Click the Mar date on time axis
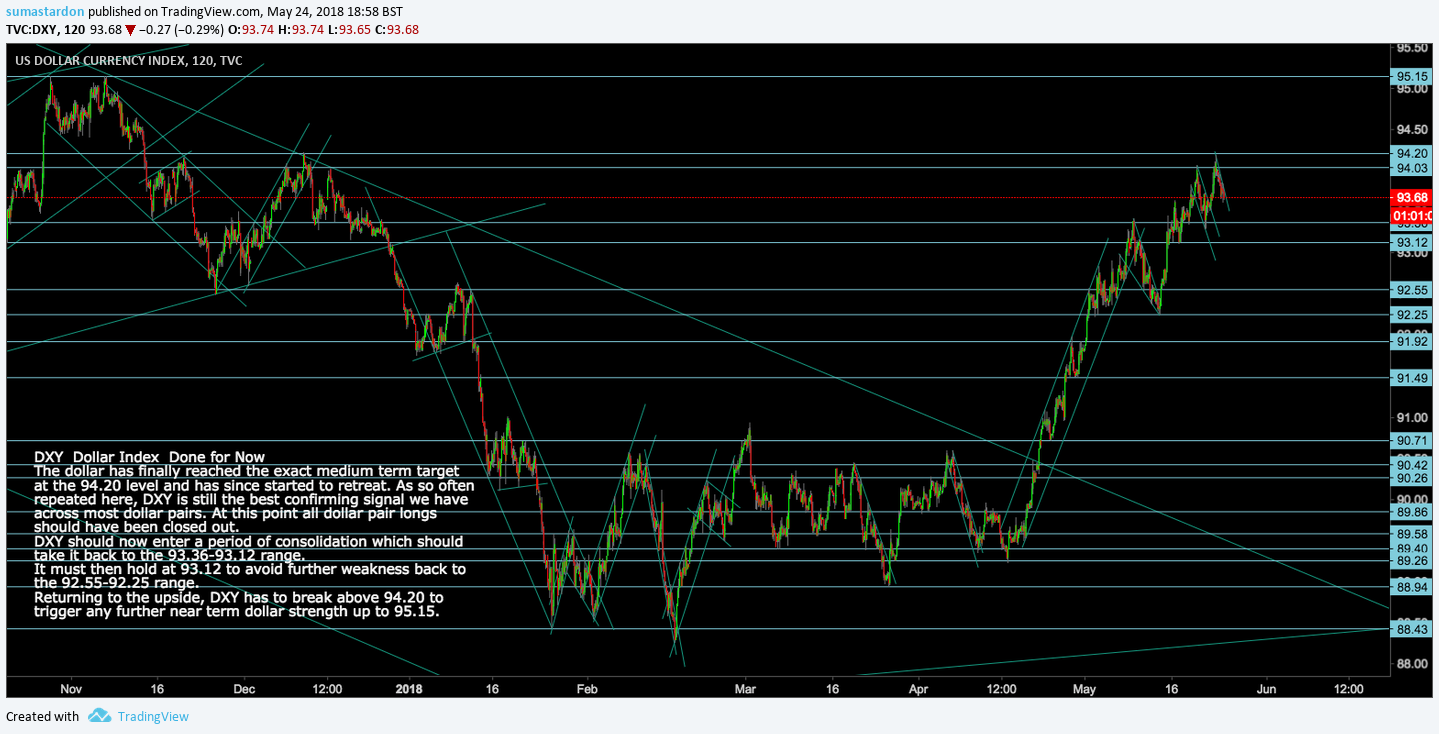Screen dimensions: 1439x734 tap(745, 689)
